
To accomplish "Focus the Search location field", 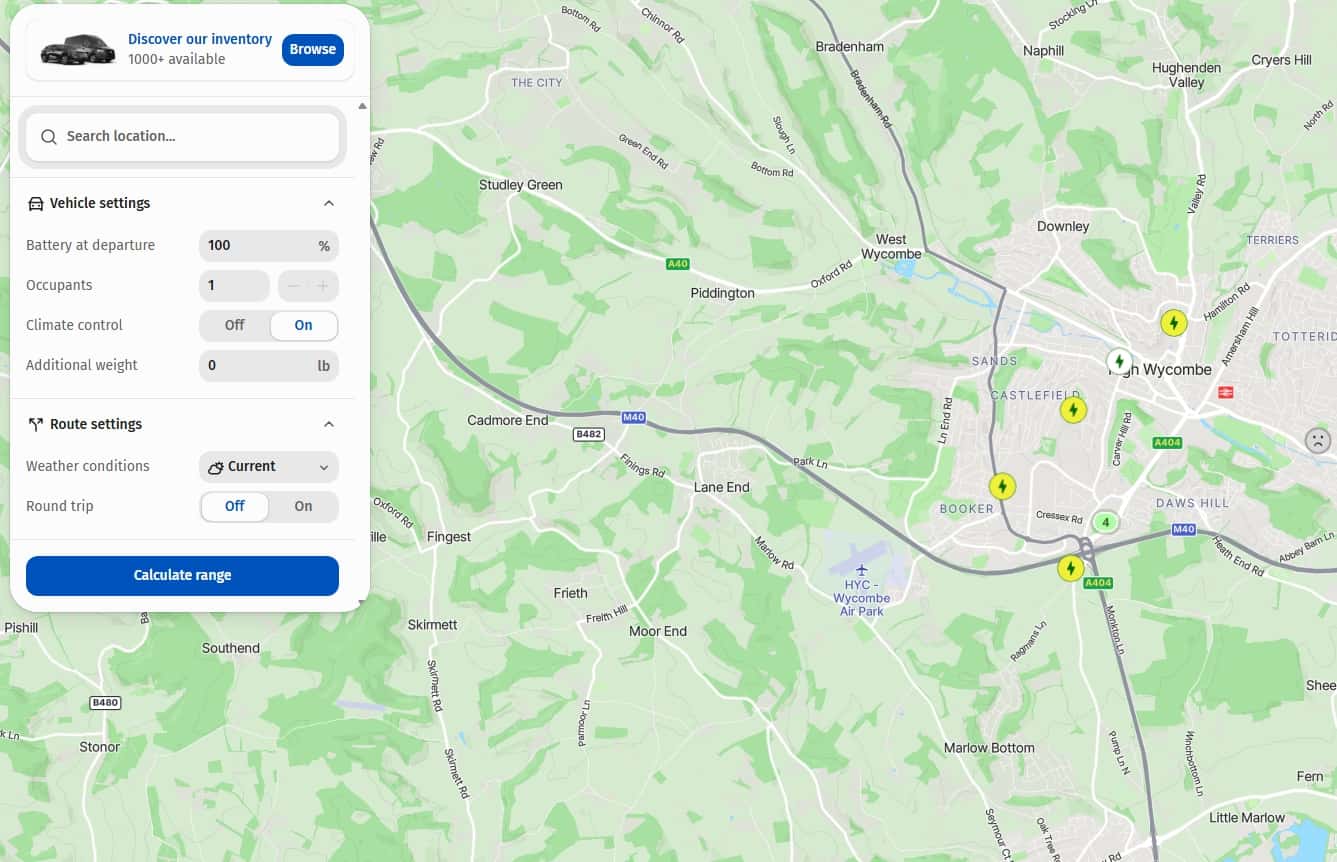I will tap(182, 137).
